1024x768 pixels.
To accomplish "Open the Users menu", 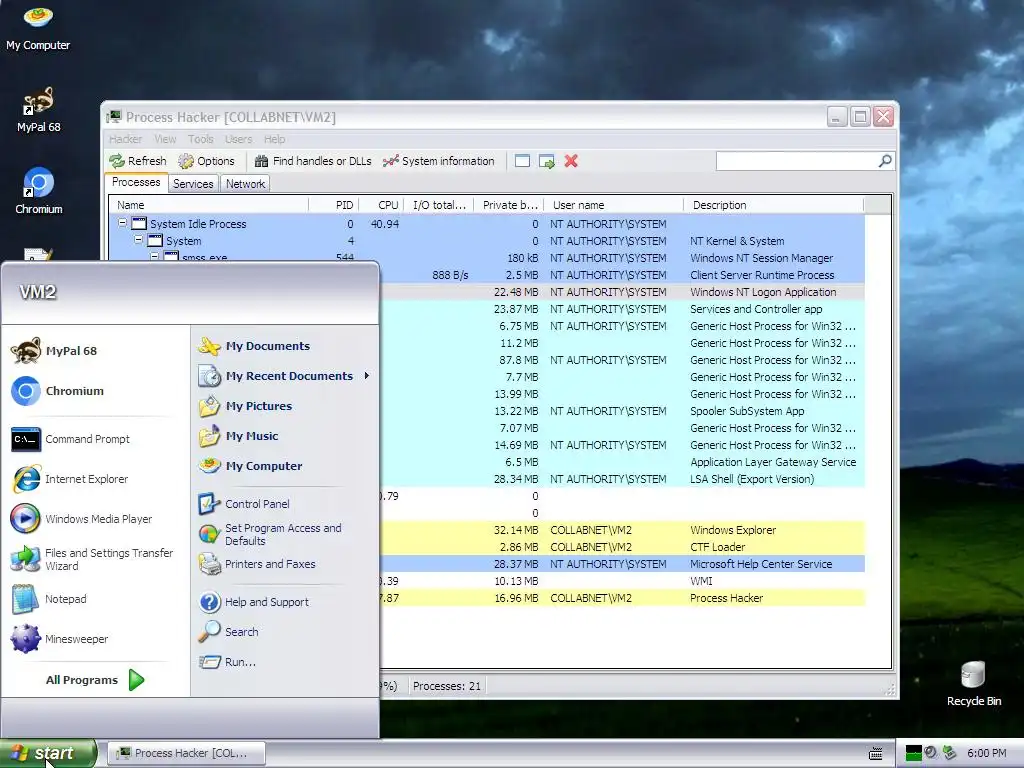I will pyautogui.click(x=238, y=139).
